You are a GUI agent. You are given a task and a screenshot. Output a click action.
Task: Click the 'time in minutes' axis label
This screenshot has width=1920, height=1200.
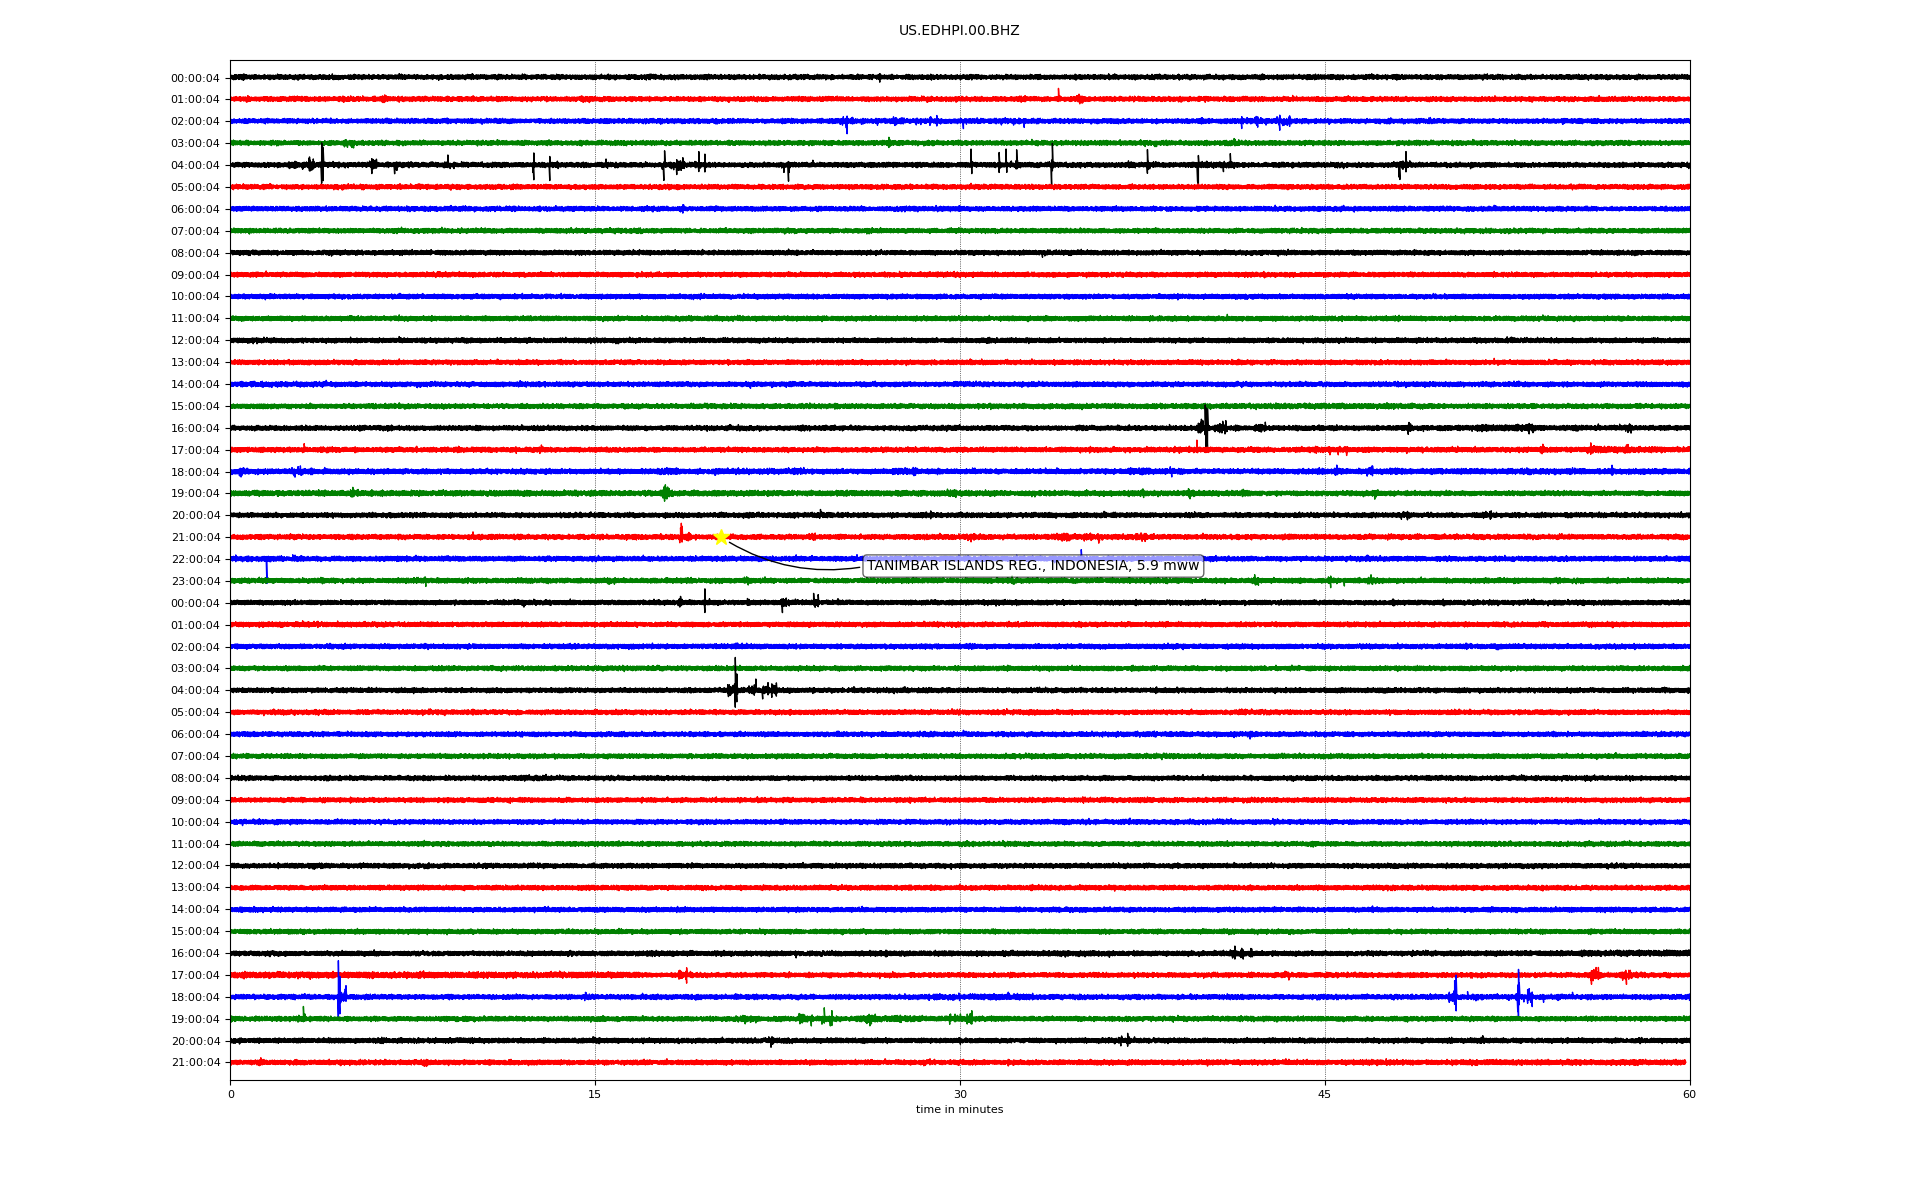point(959,1110)
